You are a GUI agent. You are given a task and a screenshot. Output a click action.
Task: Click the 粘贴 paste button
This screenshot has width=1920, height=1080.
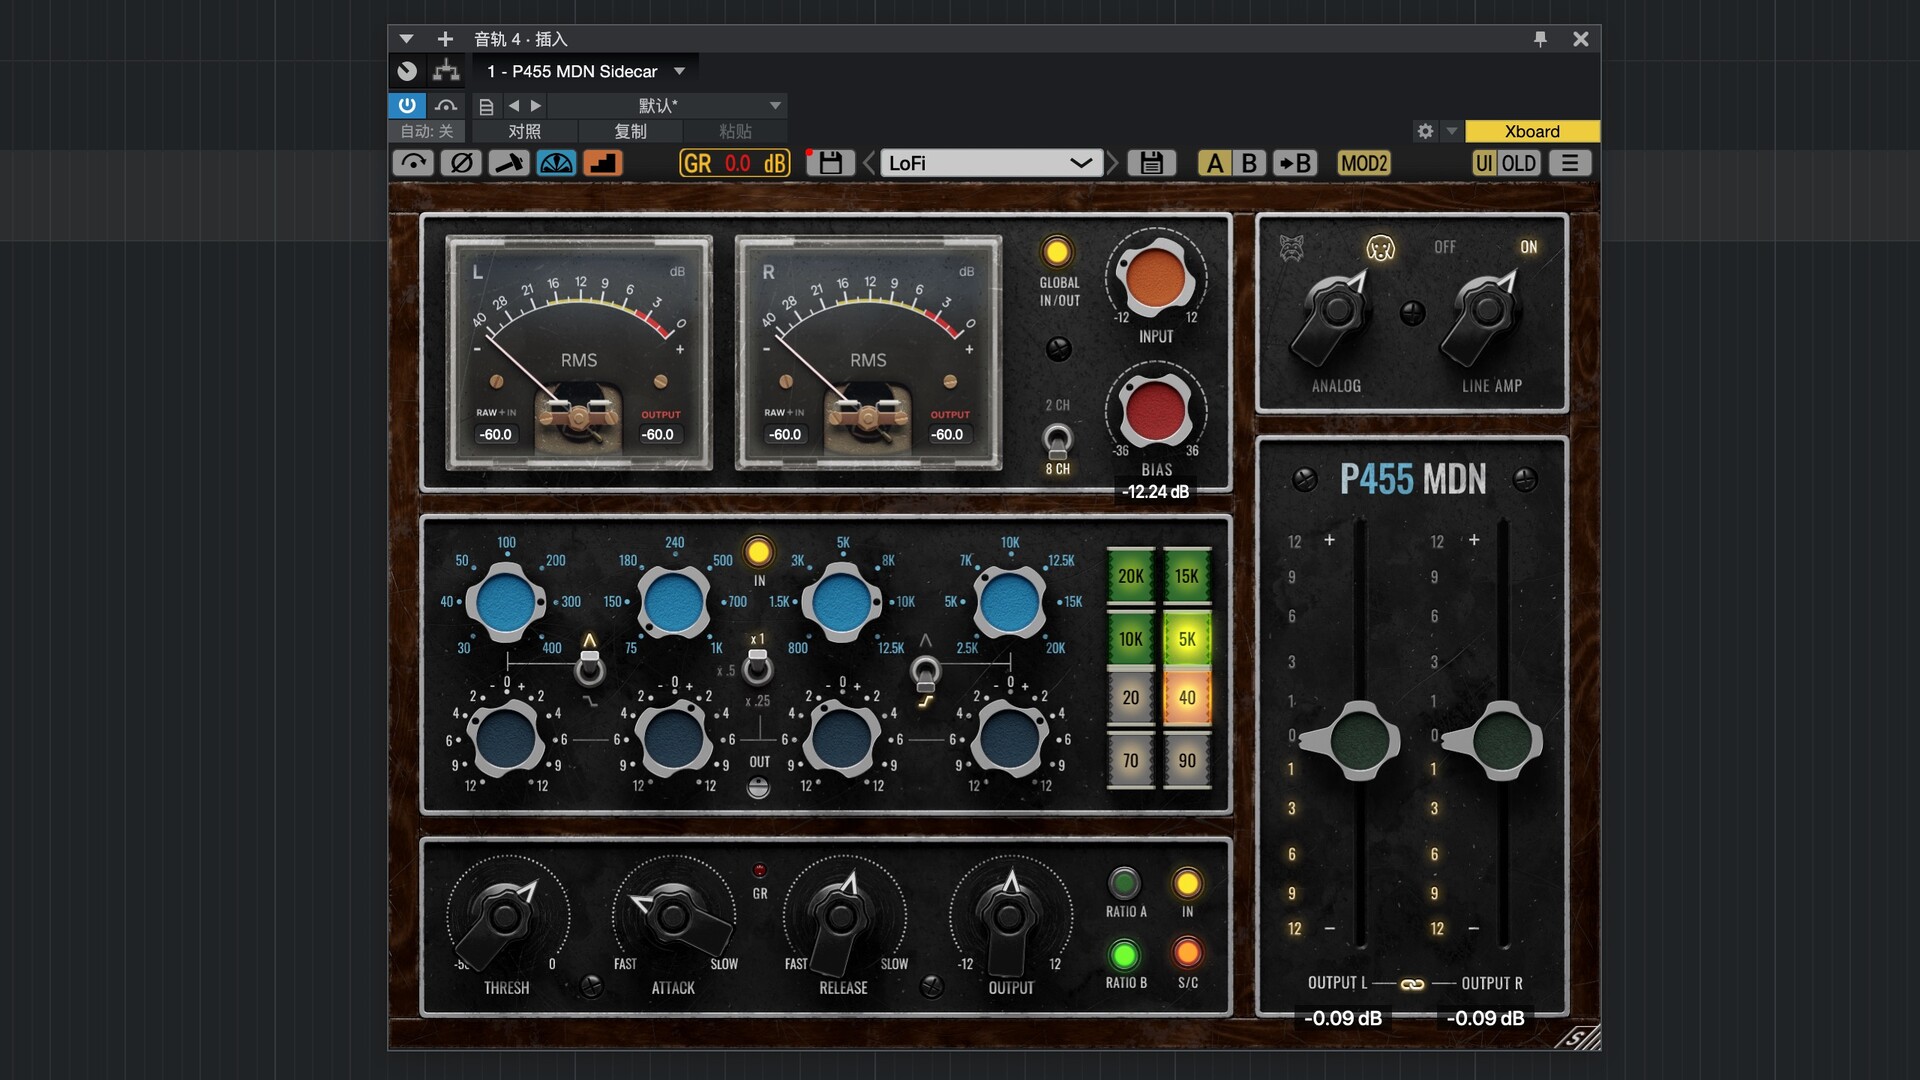coord(735,131)
